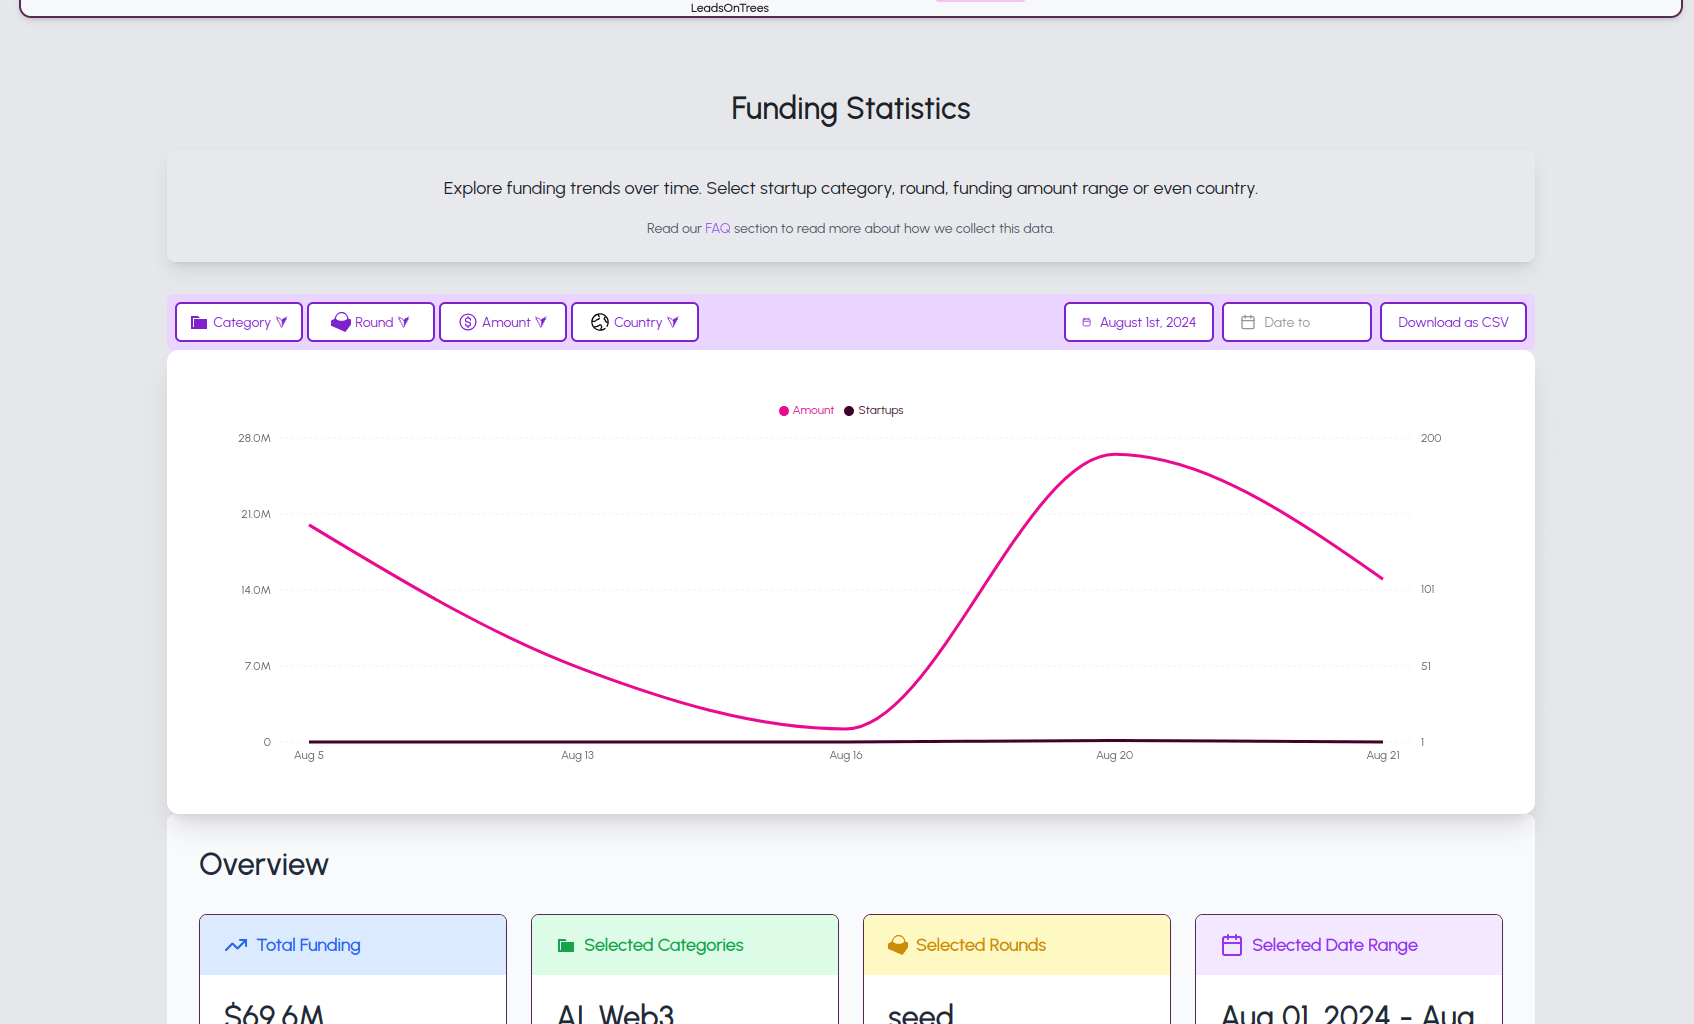Click the funnel arrow next to Category

[x=281, y=322]
